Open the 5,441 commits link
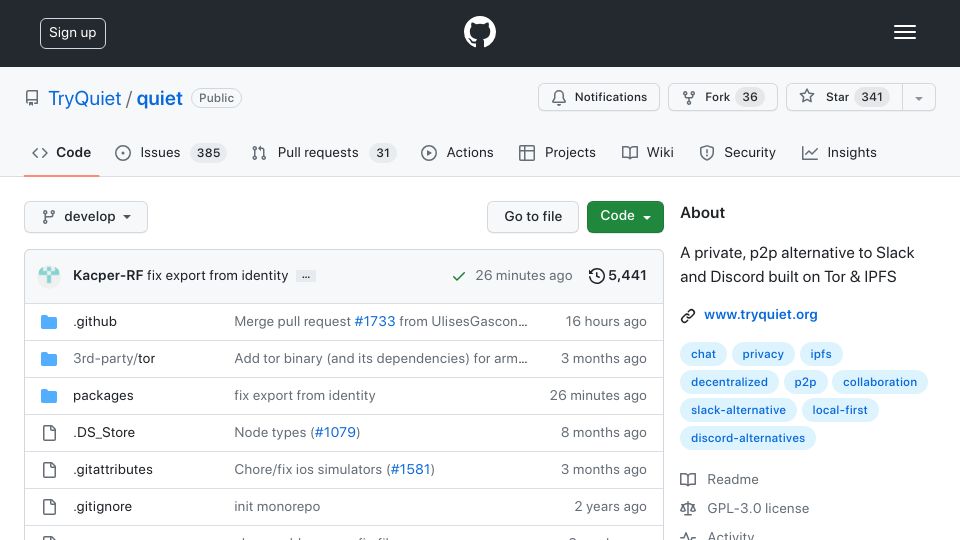This screenshot has height=540, width=960. coord(618,276)
